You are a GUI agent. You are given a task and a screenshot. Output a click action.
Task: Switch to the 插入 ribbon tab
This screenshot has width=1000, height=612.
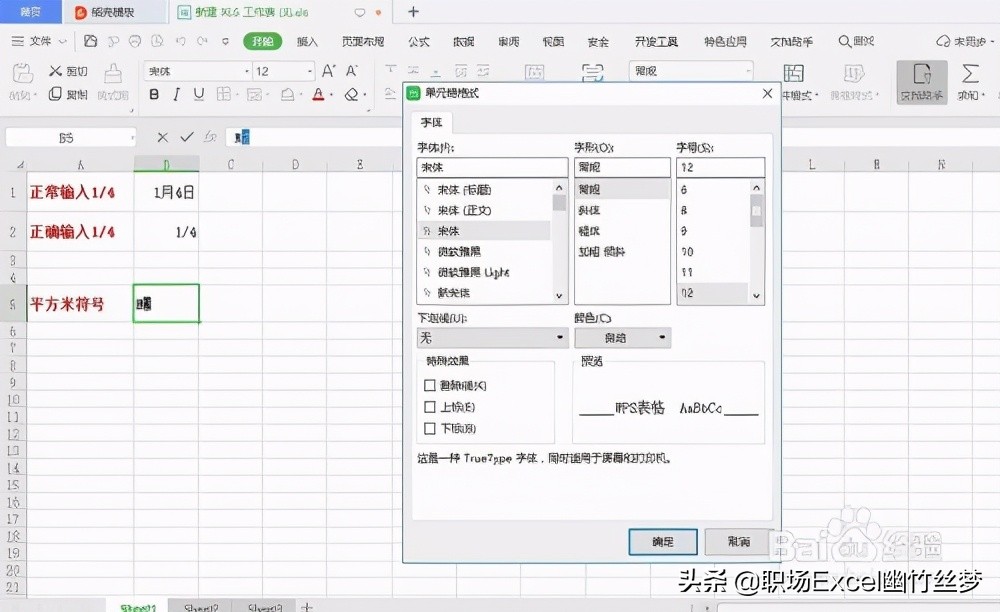coord(307,42)
